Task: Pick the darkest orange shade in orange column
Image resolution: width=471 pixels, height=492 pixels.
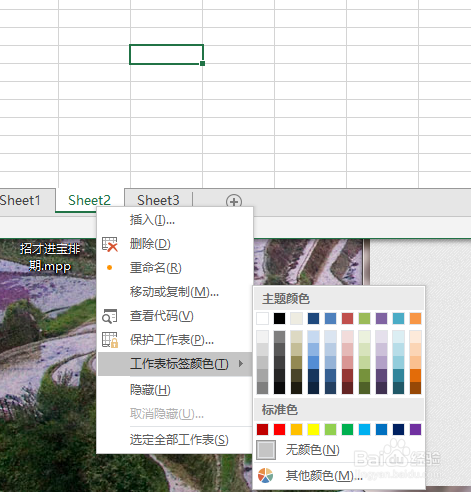Action: click(x=415, y=388)
